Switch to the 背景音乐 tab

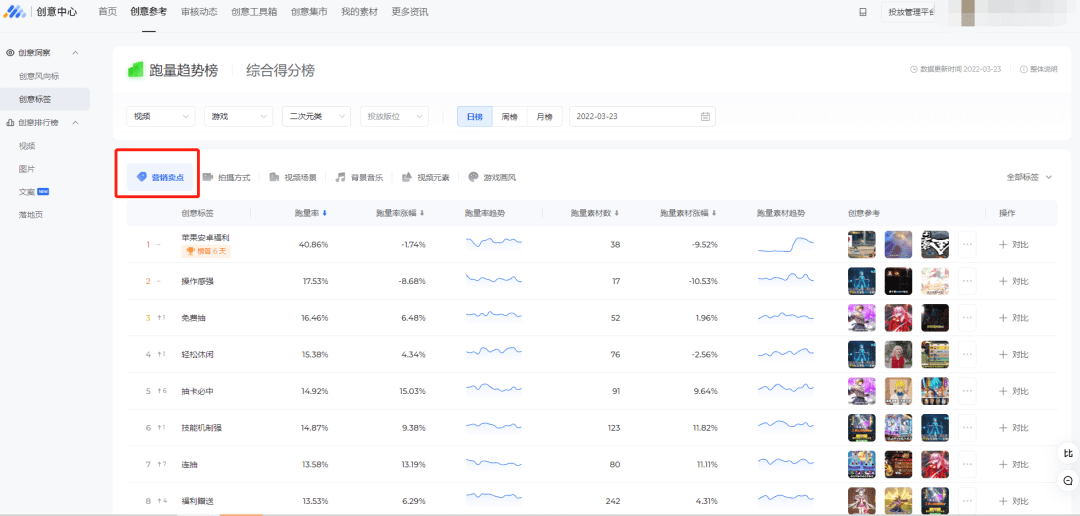[x=359, y=177]
